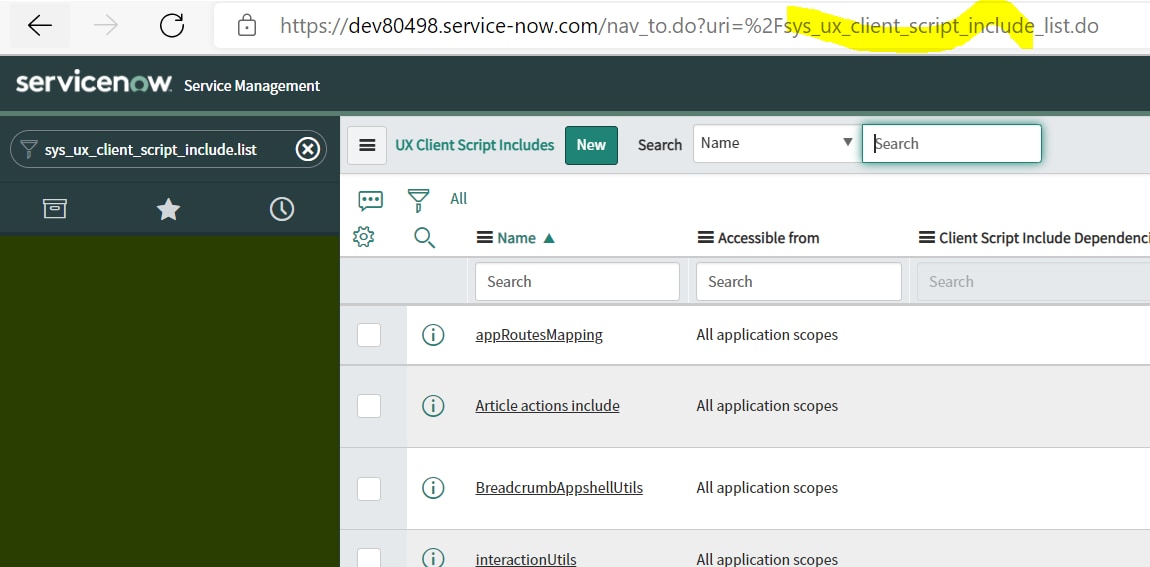The image size is (1150, 567).
Task: Clear the navigator filter text
Action: pyautogui.click(x=308, y=149)
